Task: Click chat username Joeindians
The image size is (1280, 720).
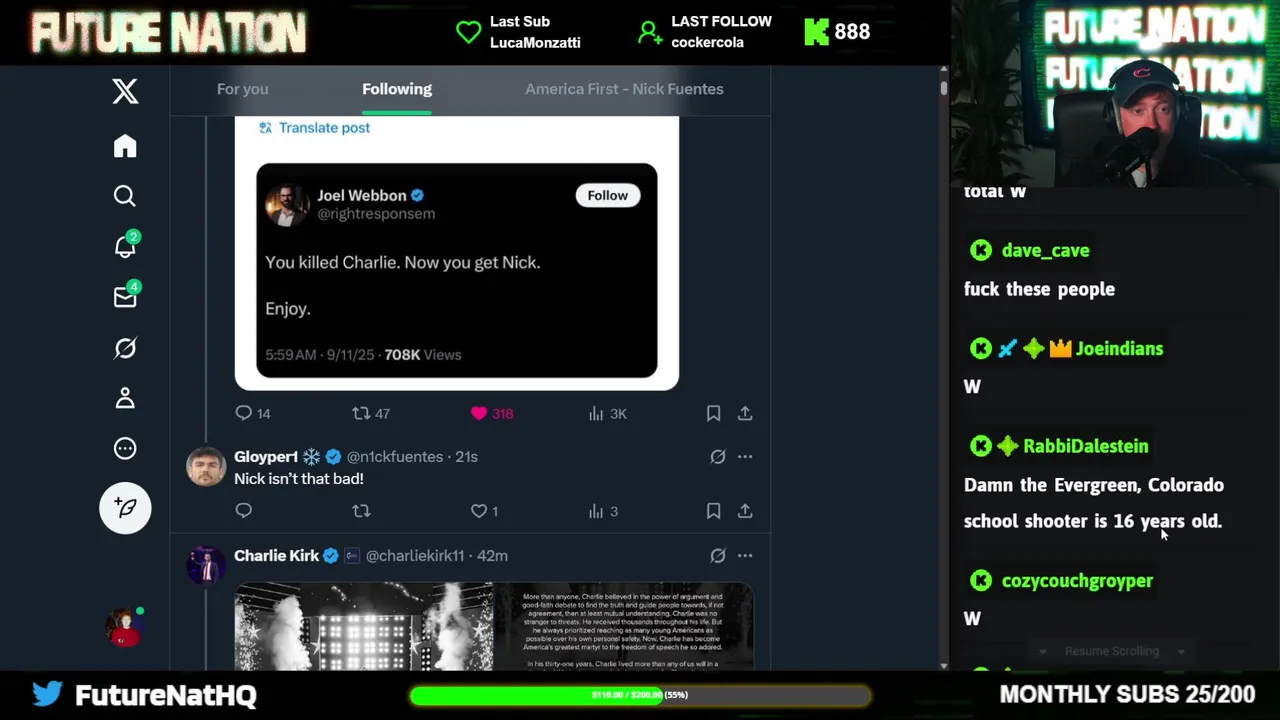Action: pos(1119,349)
